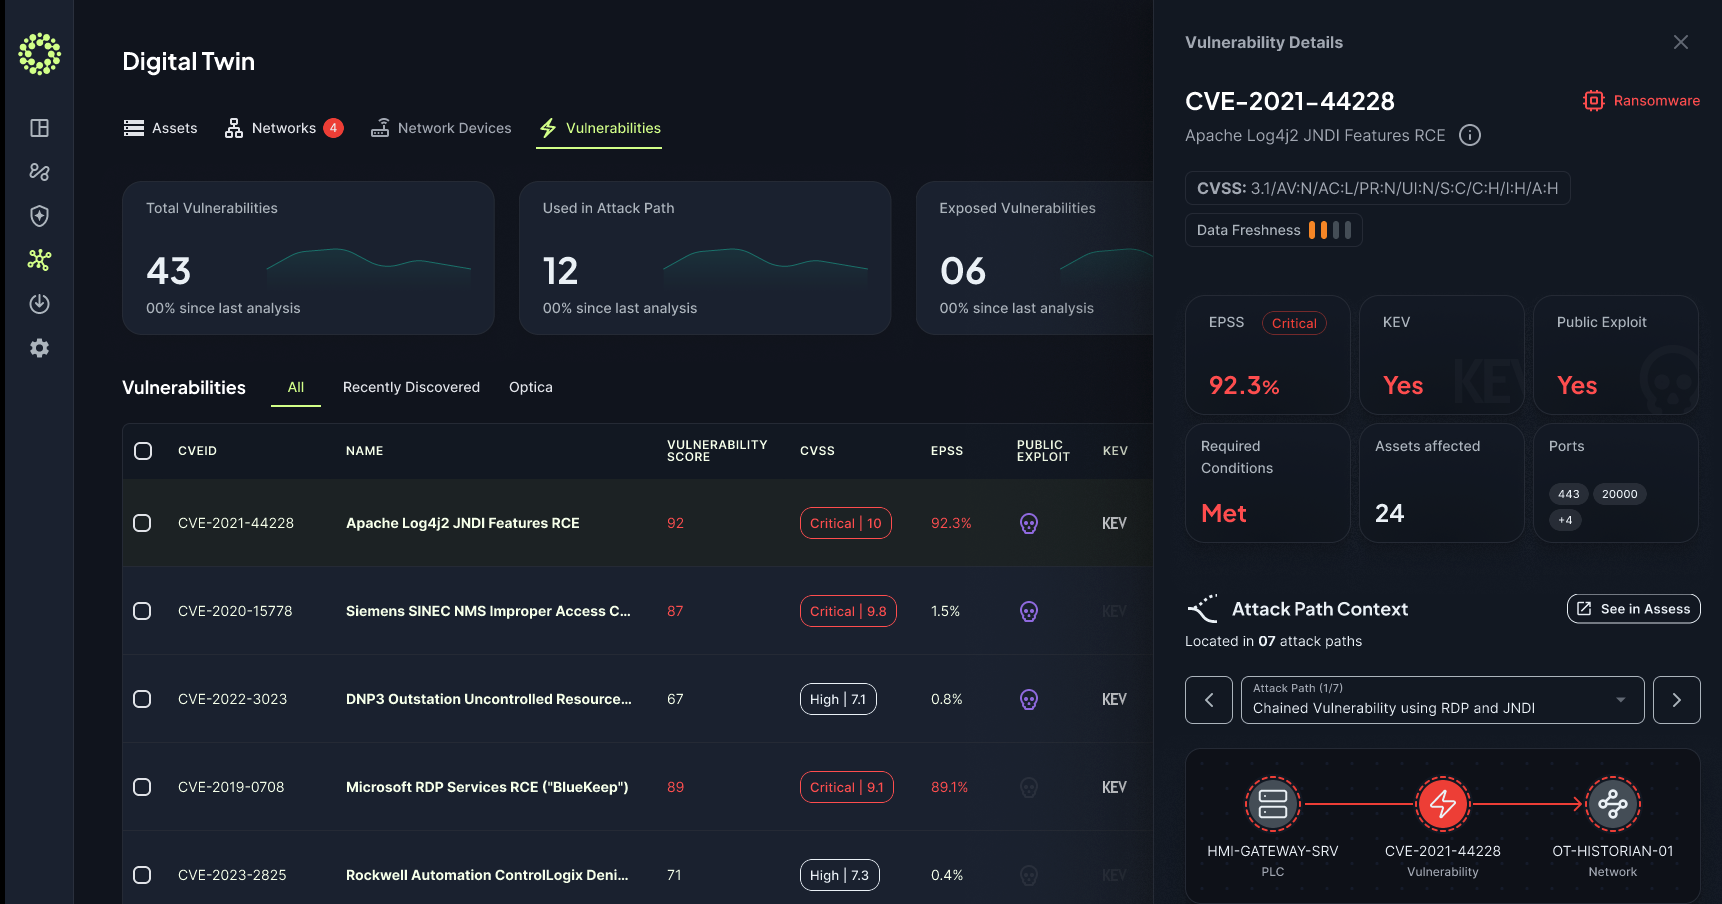This screenshot has width=1722, height=904.
Task: Click port chip 20000
Action: point(1619,494)
